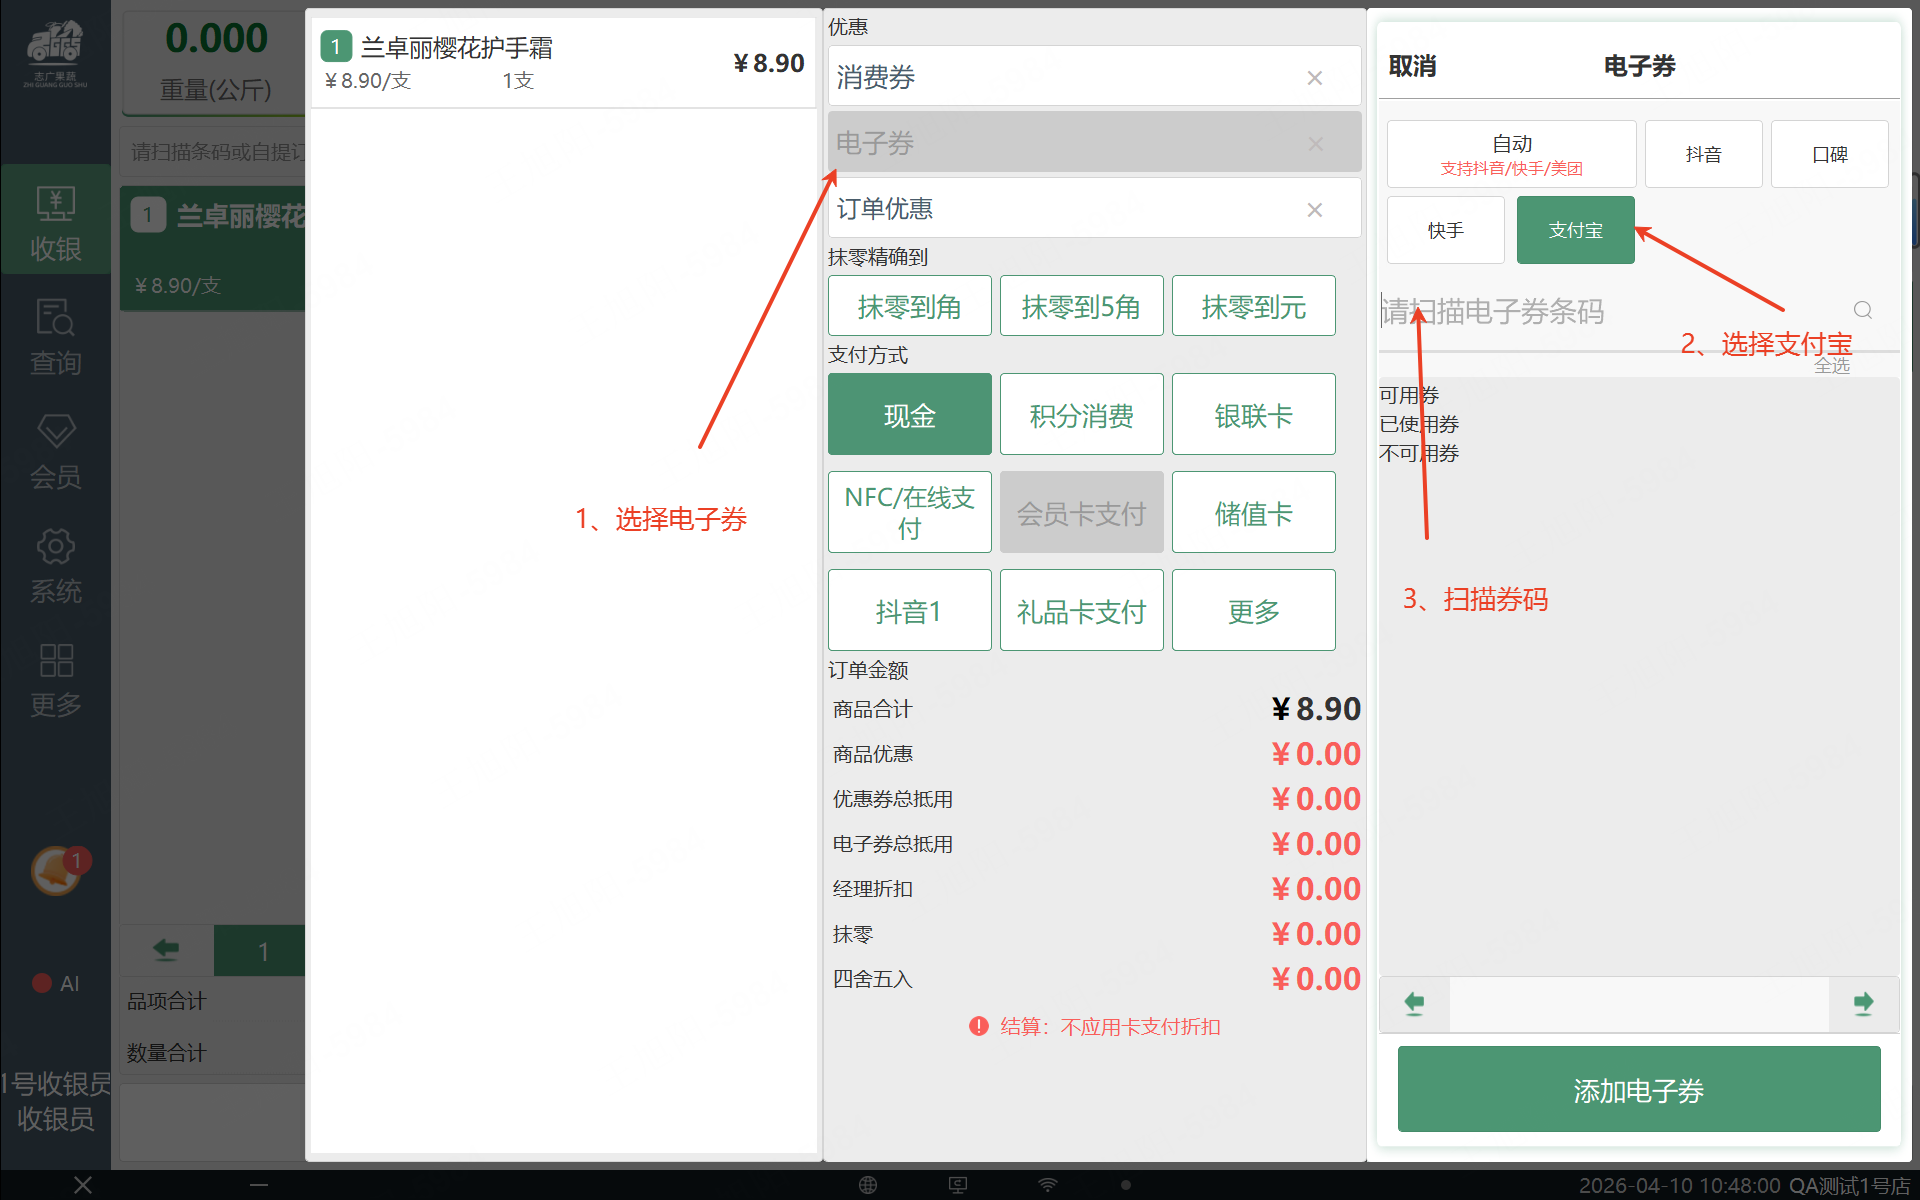Open the 查询 query sidebar icon
This screenshot has width=1920, height=1200.
55,336
